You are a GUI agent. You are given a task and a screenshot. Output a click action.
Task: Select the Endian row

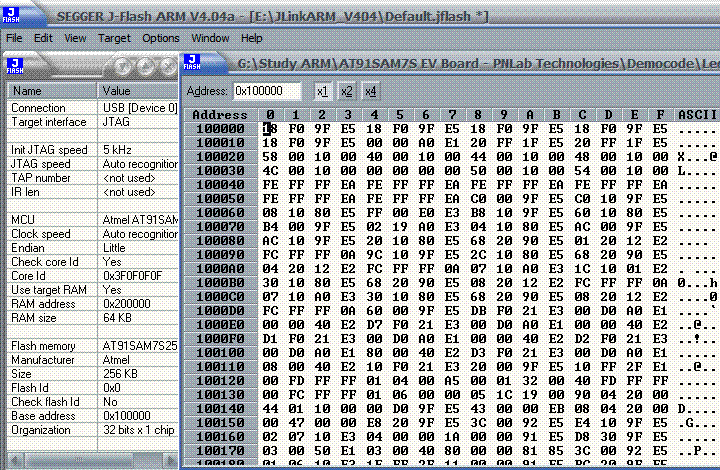pos(93,248)
